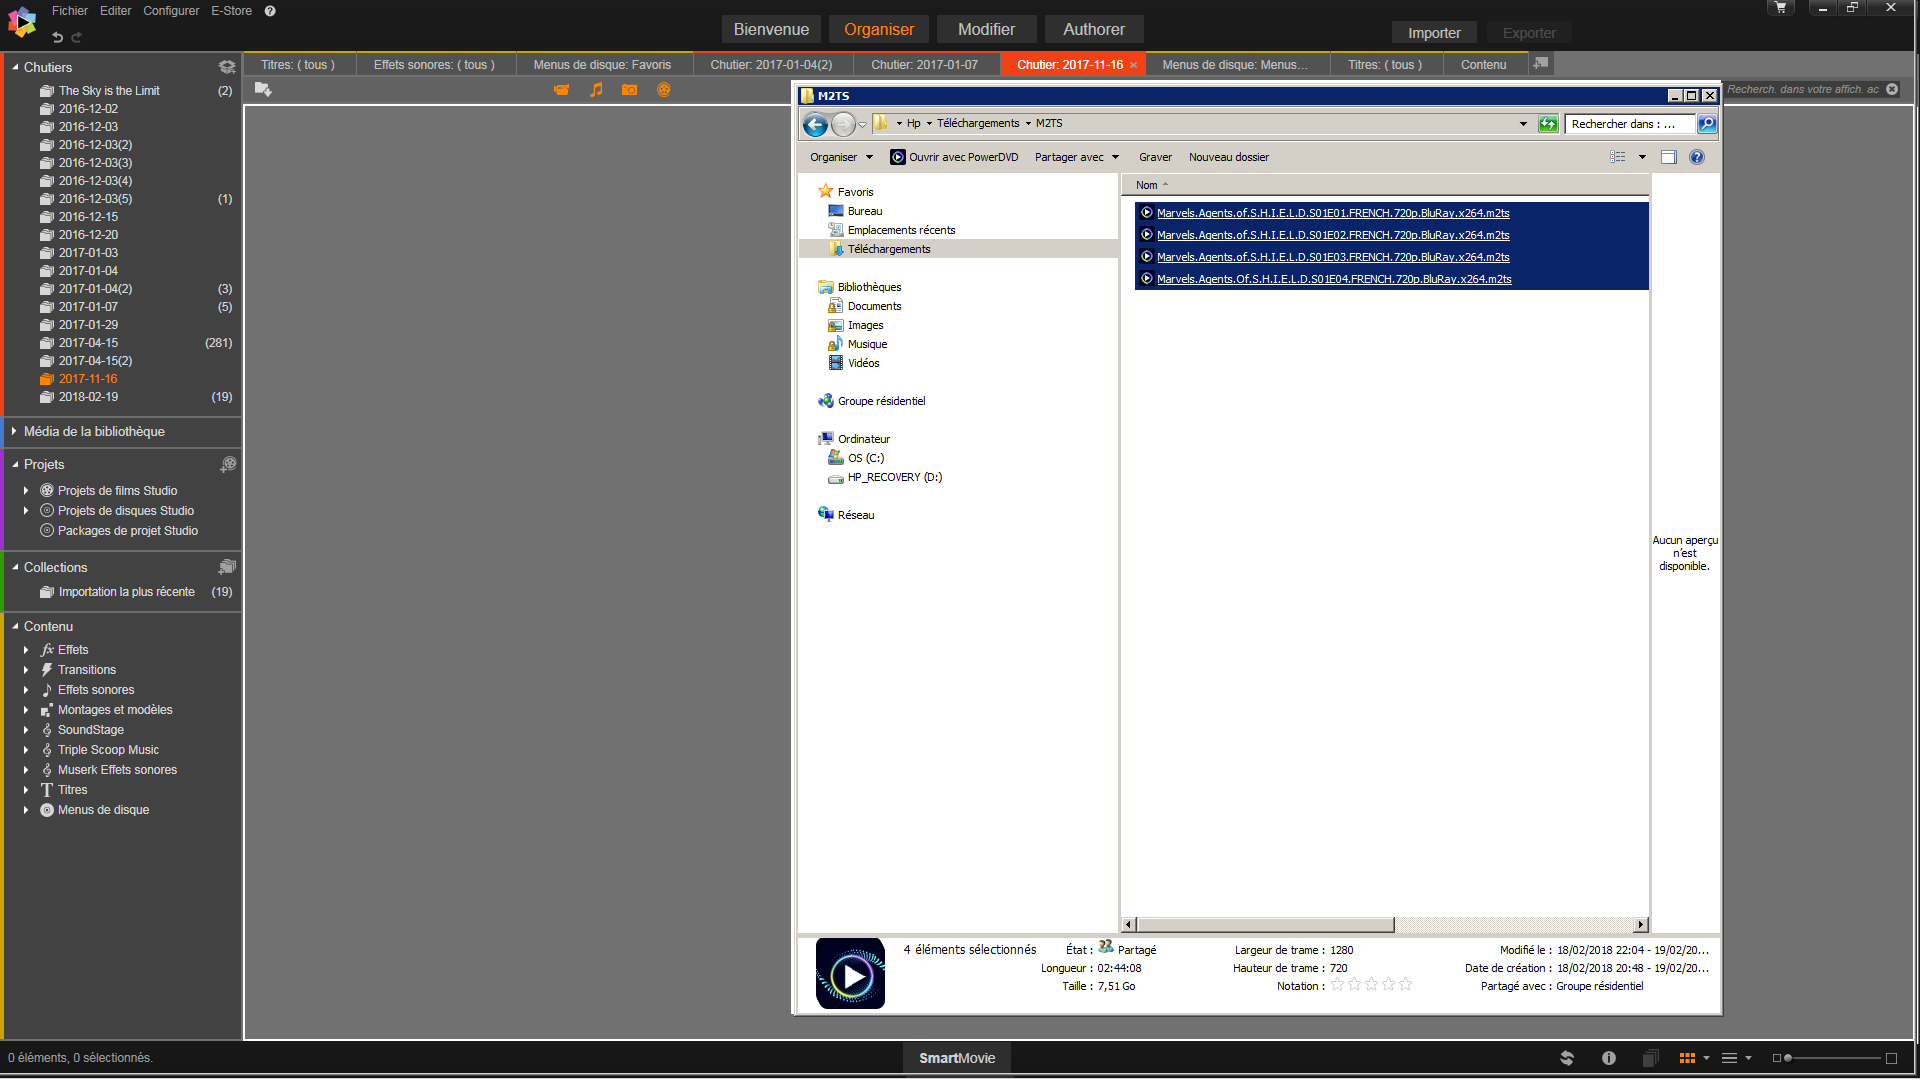Open the blue help icon in M2TS window

coord(1697,157)
